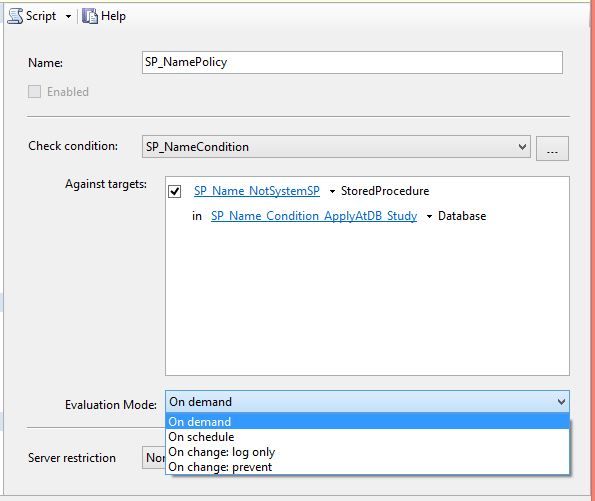Focus the Name field with SP_NamePolicy

point(352,63)
